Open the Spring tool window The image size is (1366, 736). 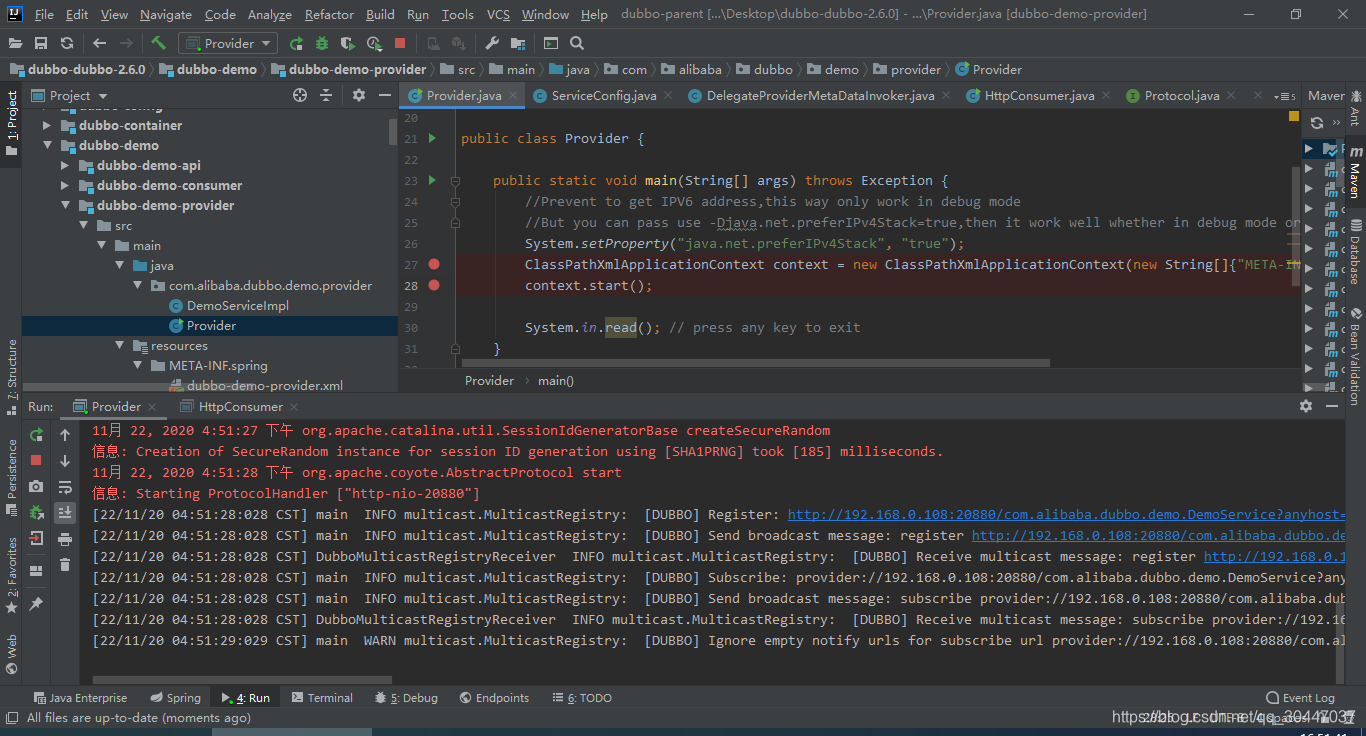[x=176, y=698]
